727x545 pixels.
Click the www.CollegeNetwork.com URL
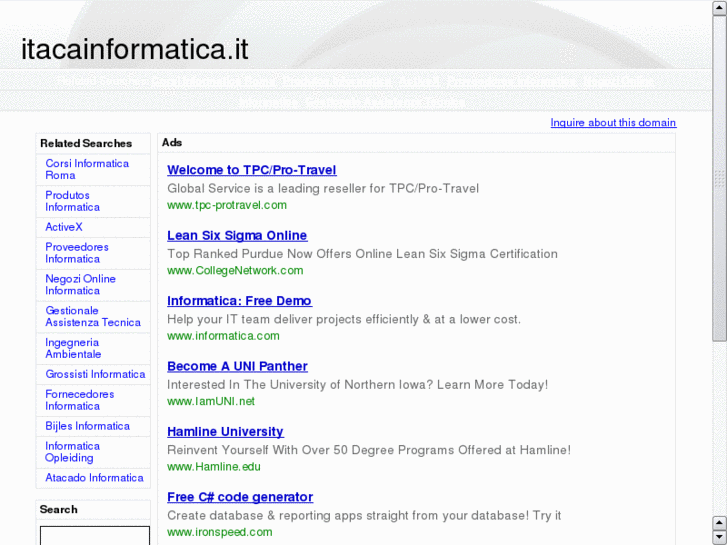(x=235, y=270)
